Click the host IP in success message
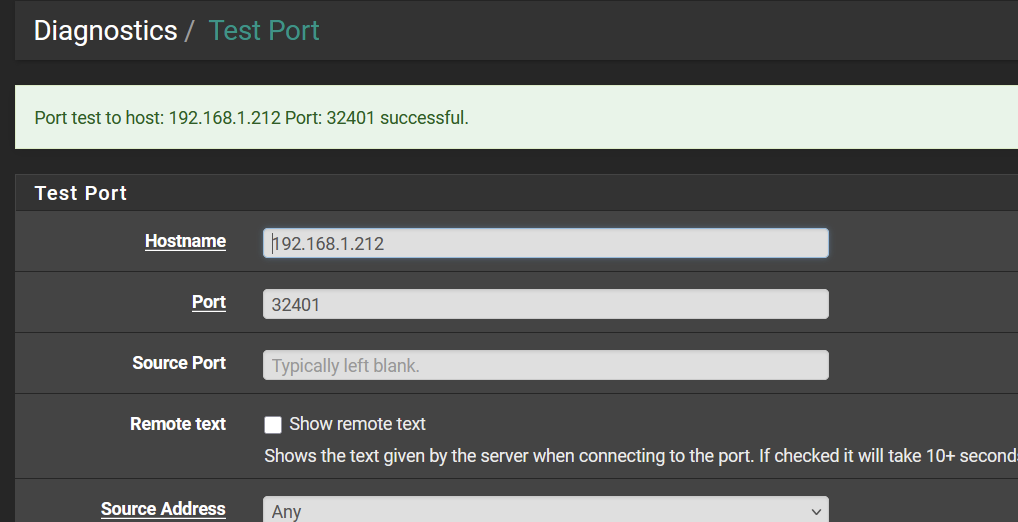1018x522 pixels. (x=225, y=118)
